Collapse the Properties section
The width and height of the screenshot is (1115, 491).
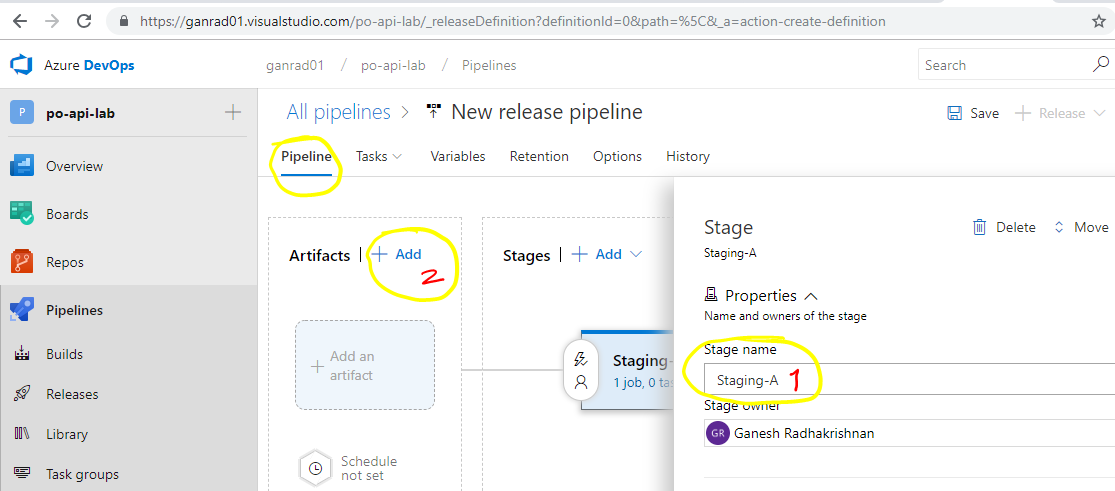click(x=811, y=295)
